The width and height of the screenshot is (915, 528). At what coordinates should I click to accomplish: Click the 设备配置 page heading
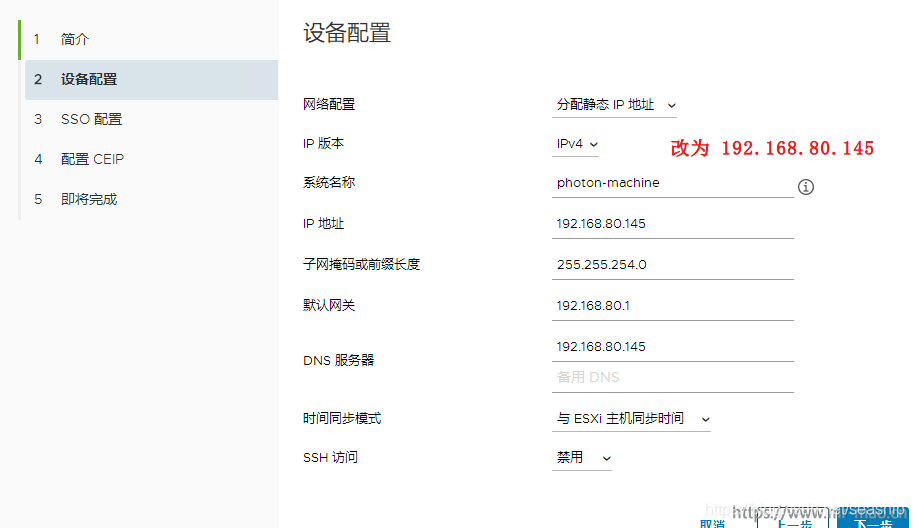coord(347,33)
